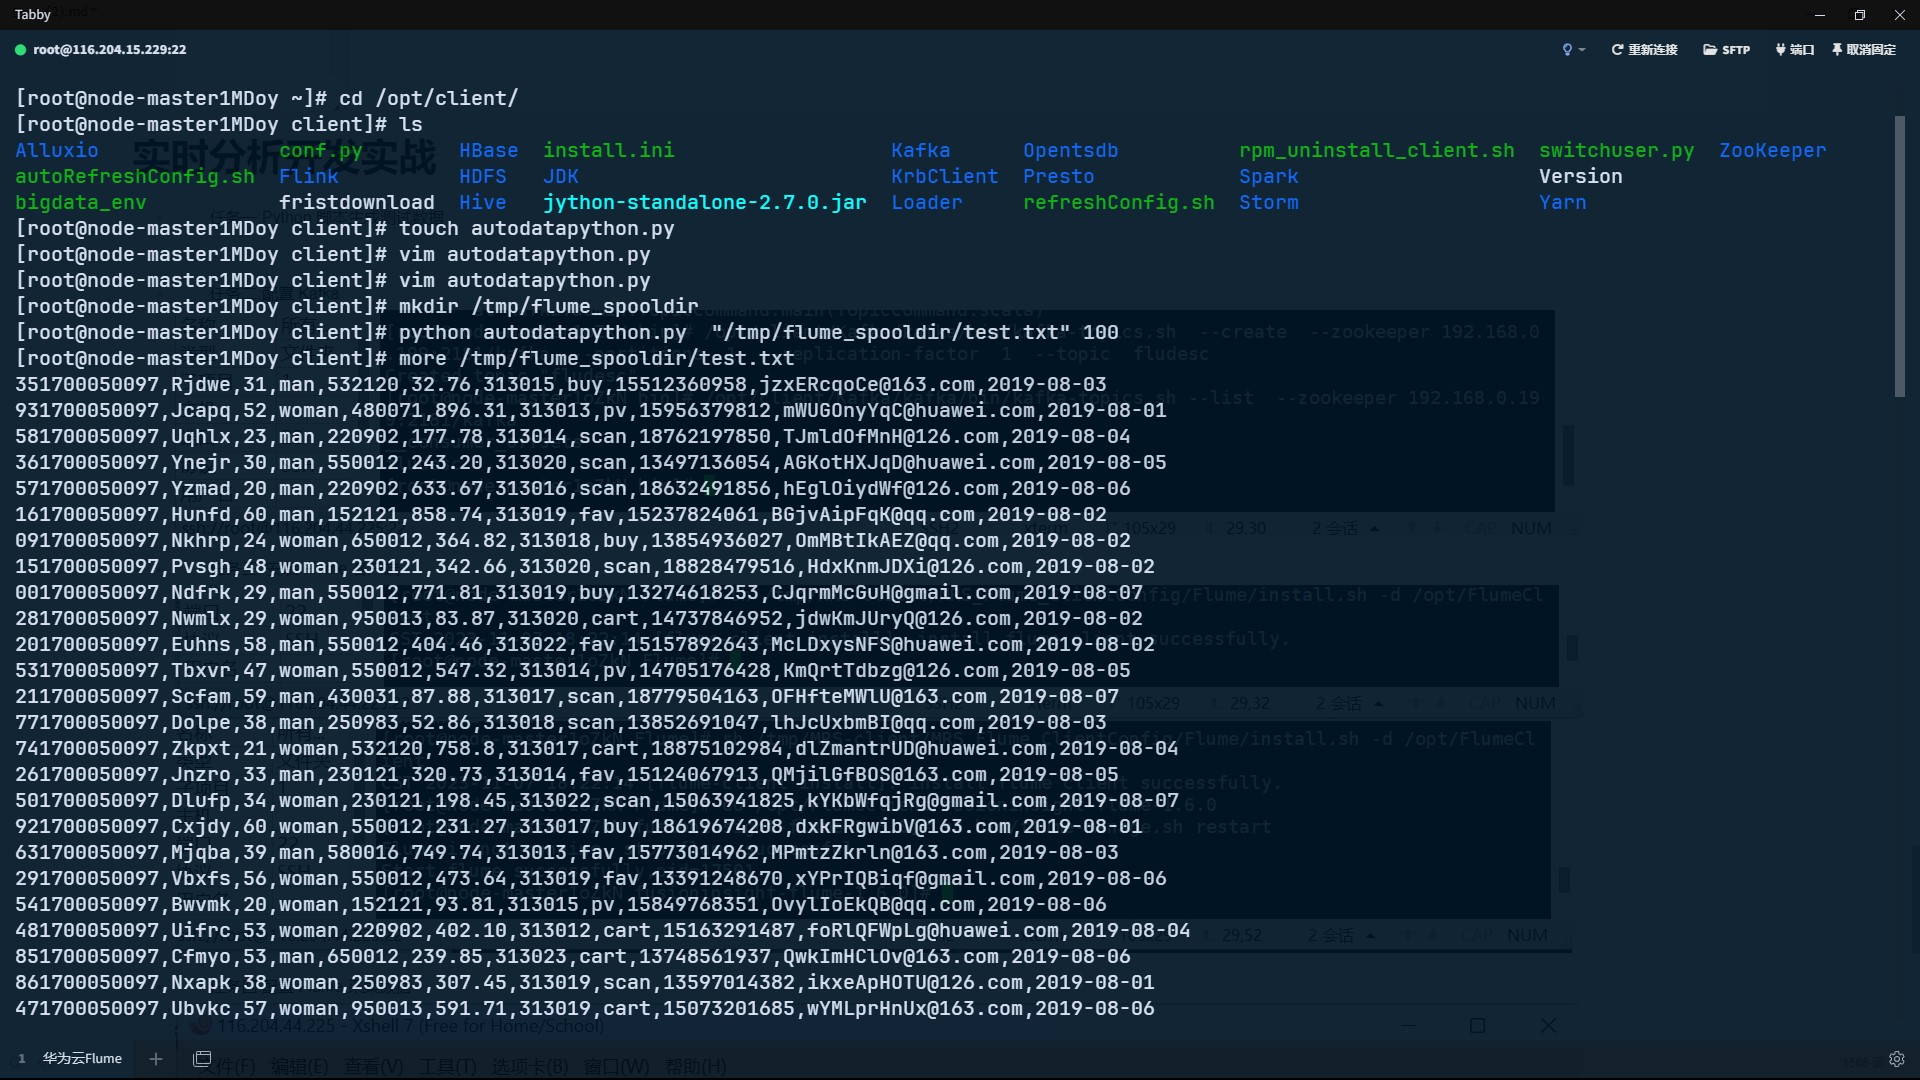This screenshot has width=1920, height=1080.
Task: Open a new tab with the plus icon
Action: [x=155, y=1058]
